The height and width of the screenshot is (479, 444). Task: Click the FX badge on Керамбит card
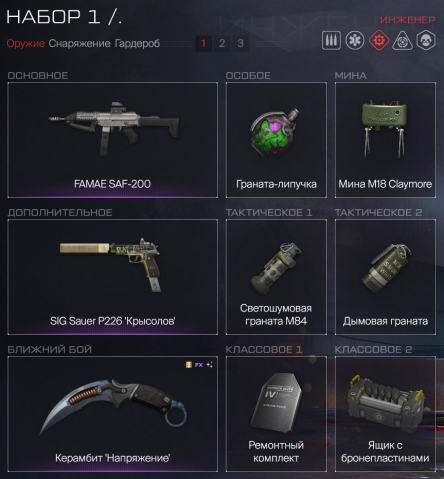(199, 365)
